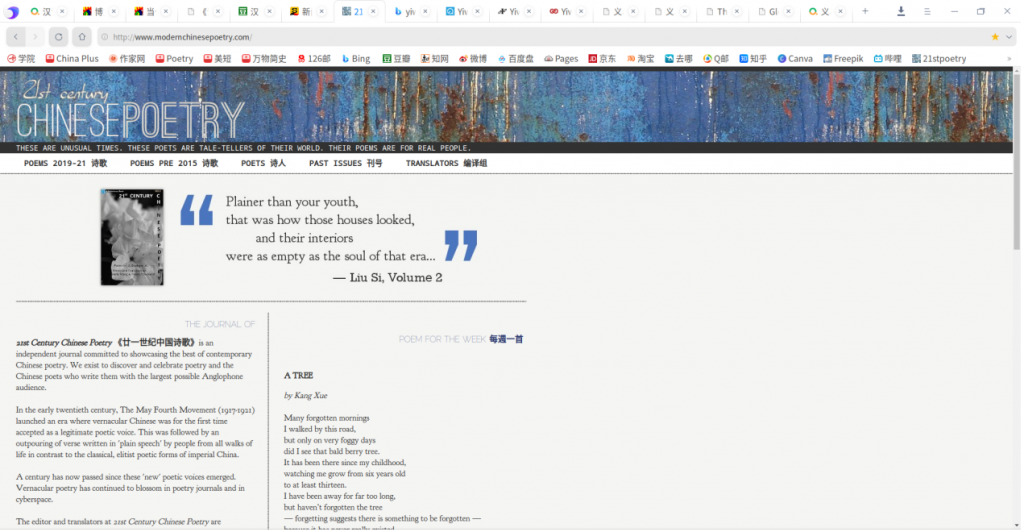Toggle the yellow bookmark star
Image resolution: width=1024 pixels, height=532 pixels.
tap(995, 37)
